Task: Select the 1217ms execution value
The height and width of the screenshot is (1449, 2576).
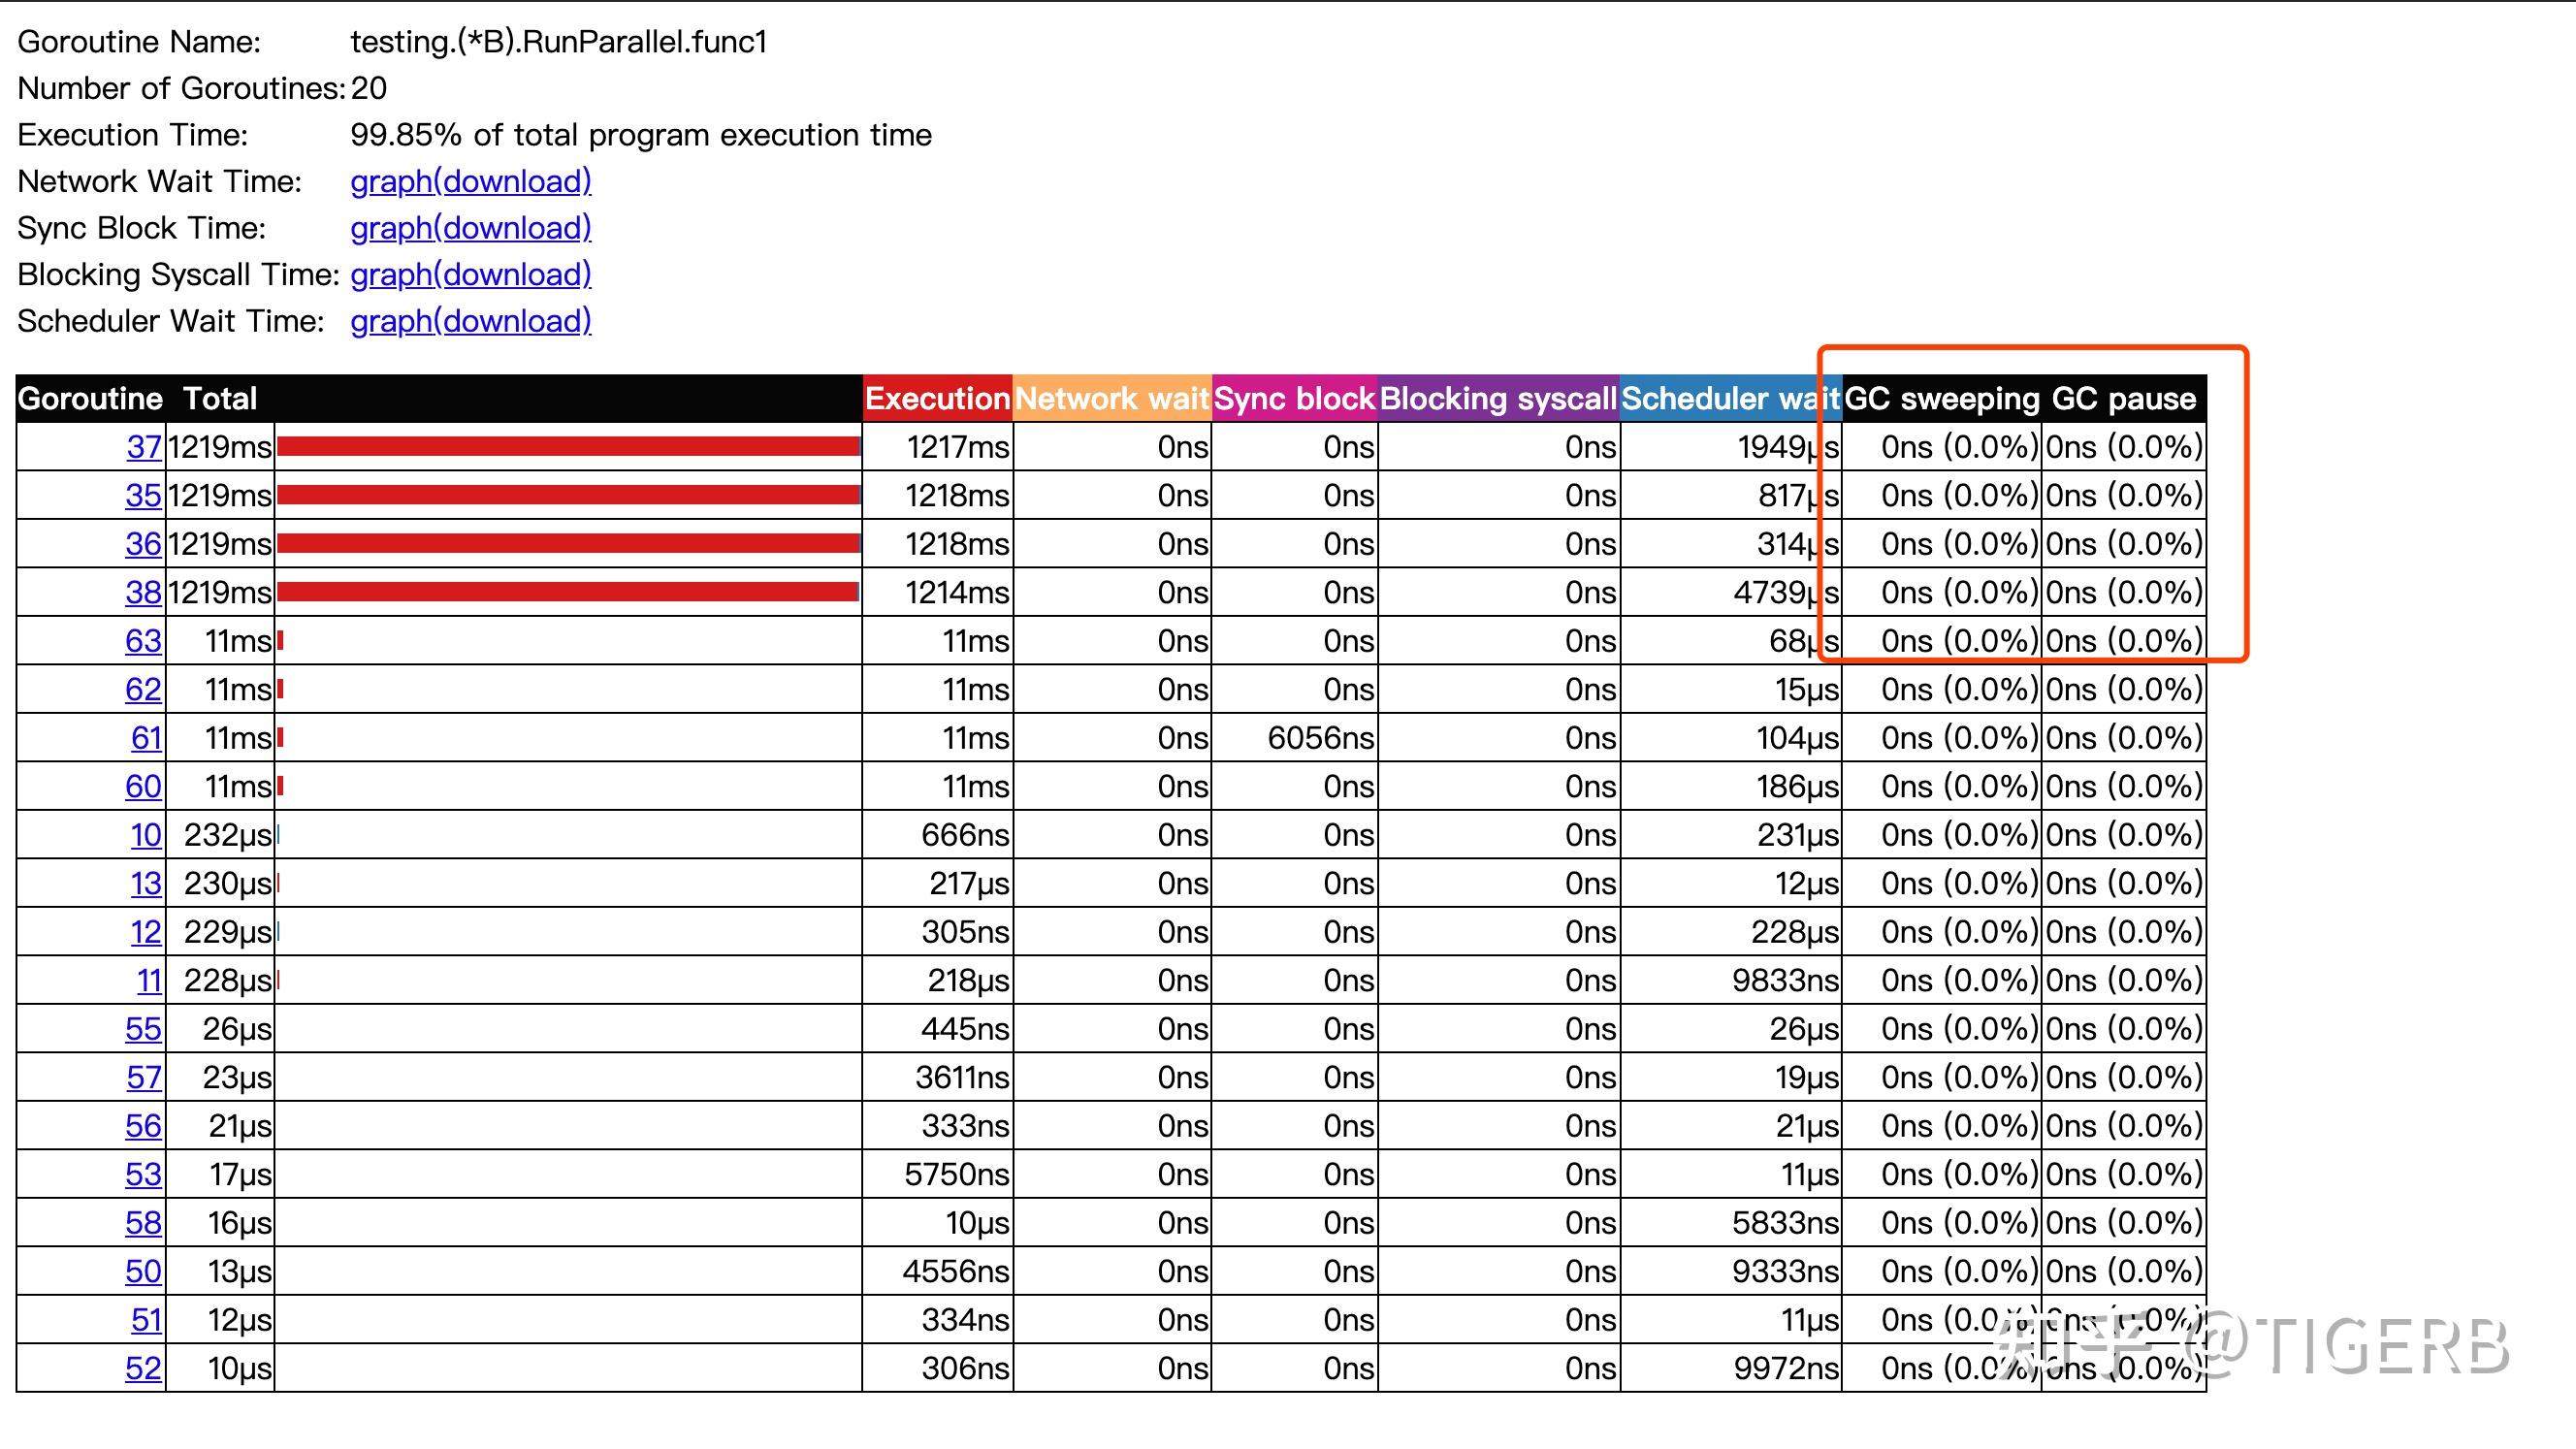Action: click(958, 447)
